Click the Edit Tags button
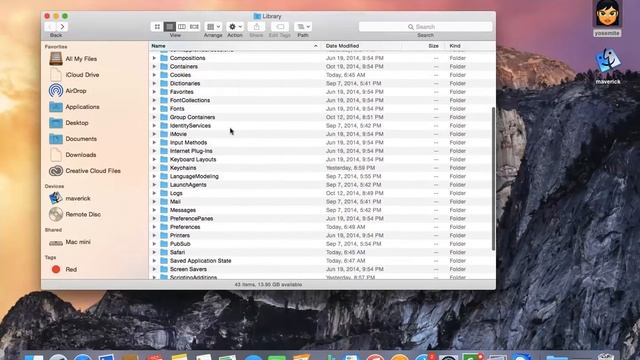The height and width of the screenshot is (360, 640). coord(280,27)
